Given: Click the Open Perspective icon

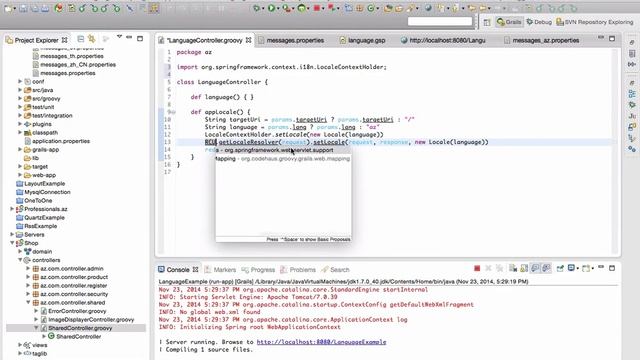Looking at the screenshot, I should coord(487,22).
